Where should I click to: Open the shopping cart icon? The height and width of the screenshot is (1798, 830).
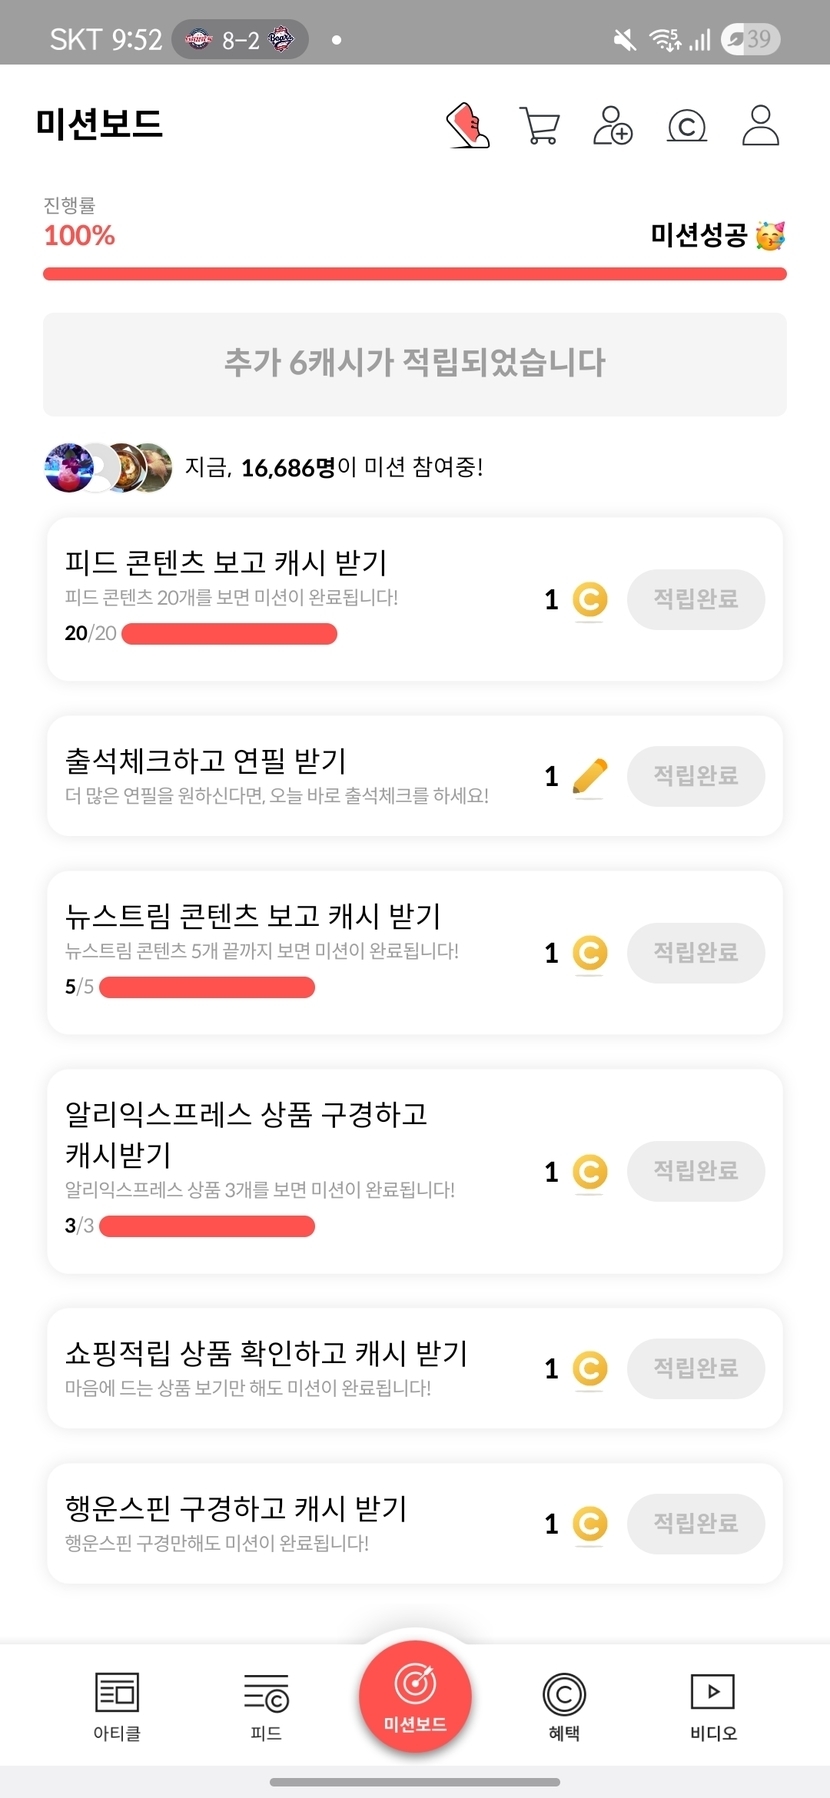point(540,126)
